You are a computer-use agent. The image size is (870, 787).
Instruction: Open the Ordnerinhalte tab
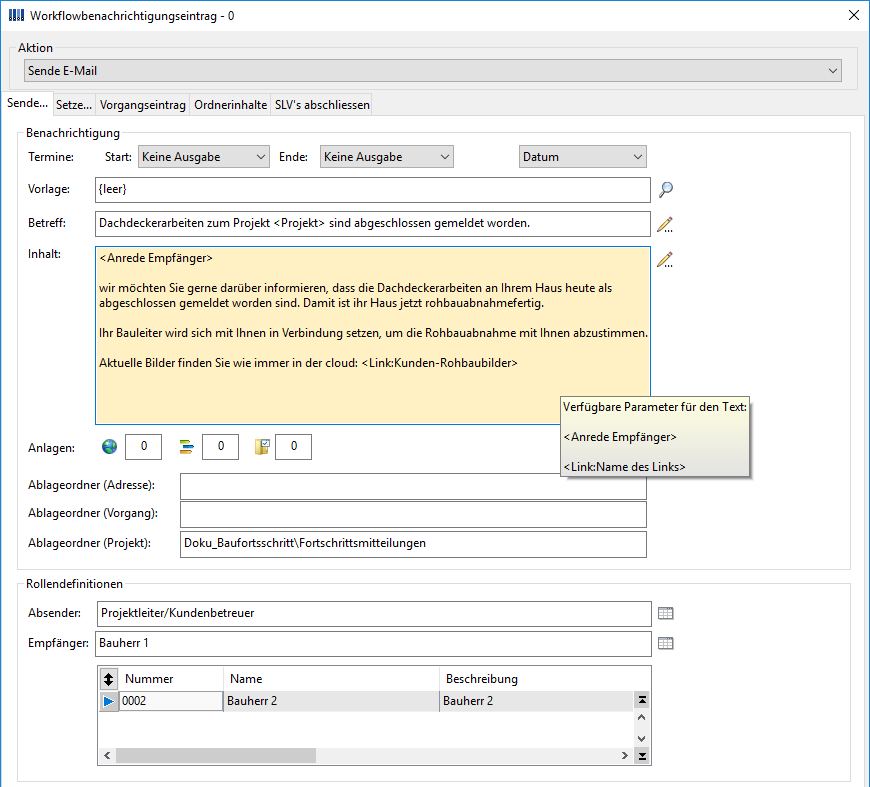pyautogui.click(x=230, y=105)
